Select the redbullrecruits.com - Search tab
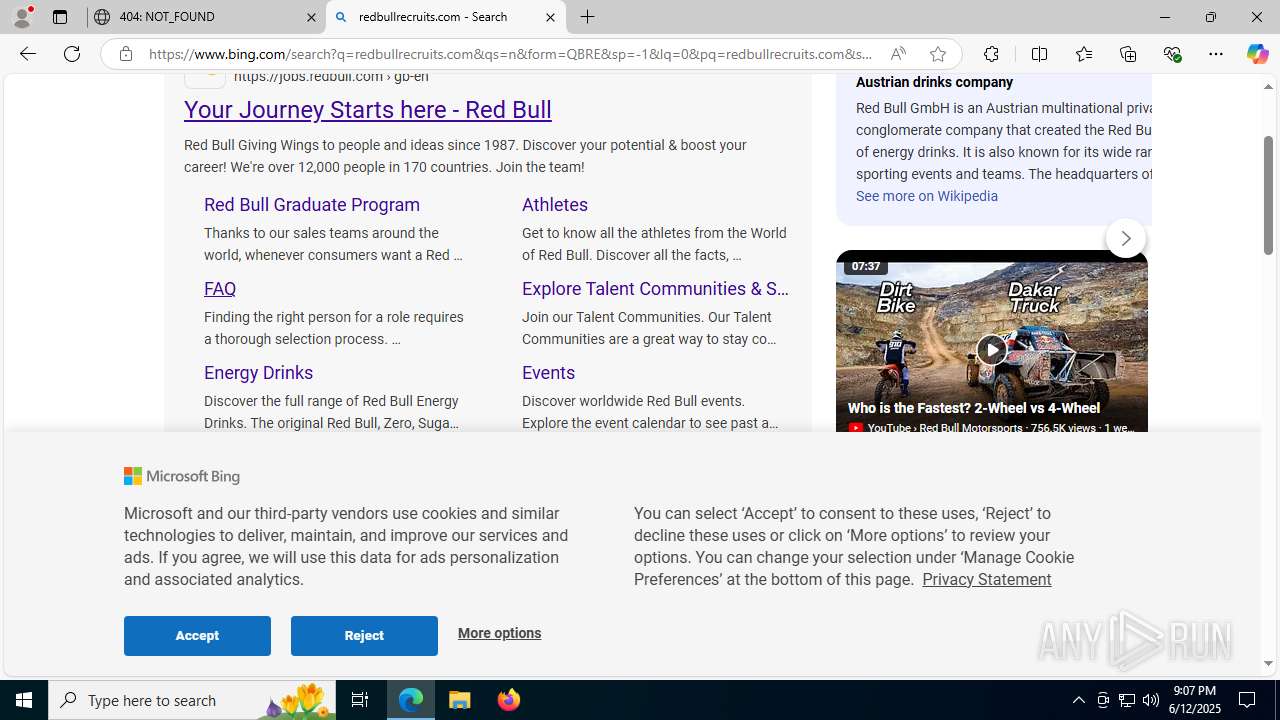The image size is (1280, 720). [x=445, y=17]
